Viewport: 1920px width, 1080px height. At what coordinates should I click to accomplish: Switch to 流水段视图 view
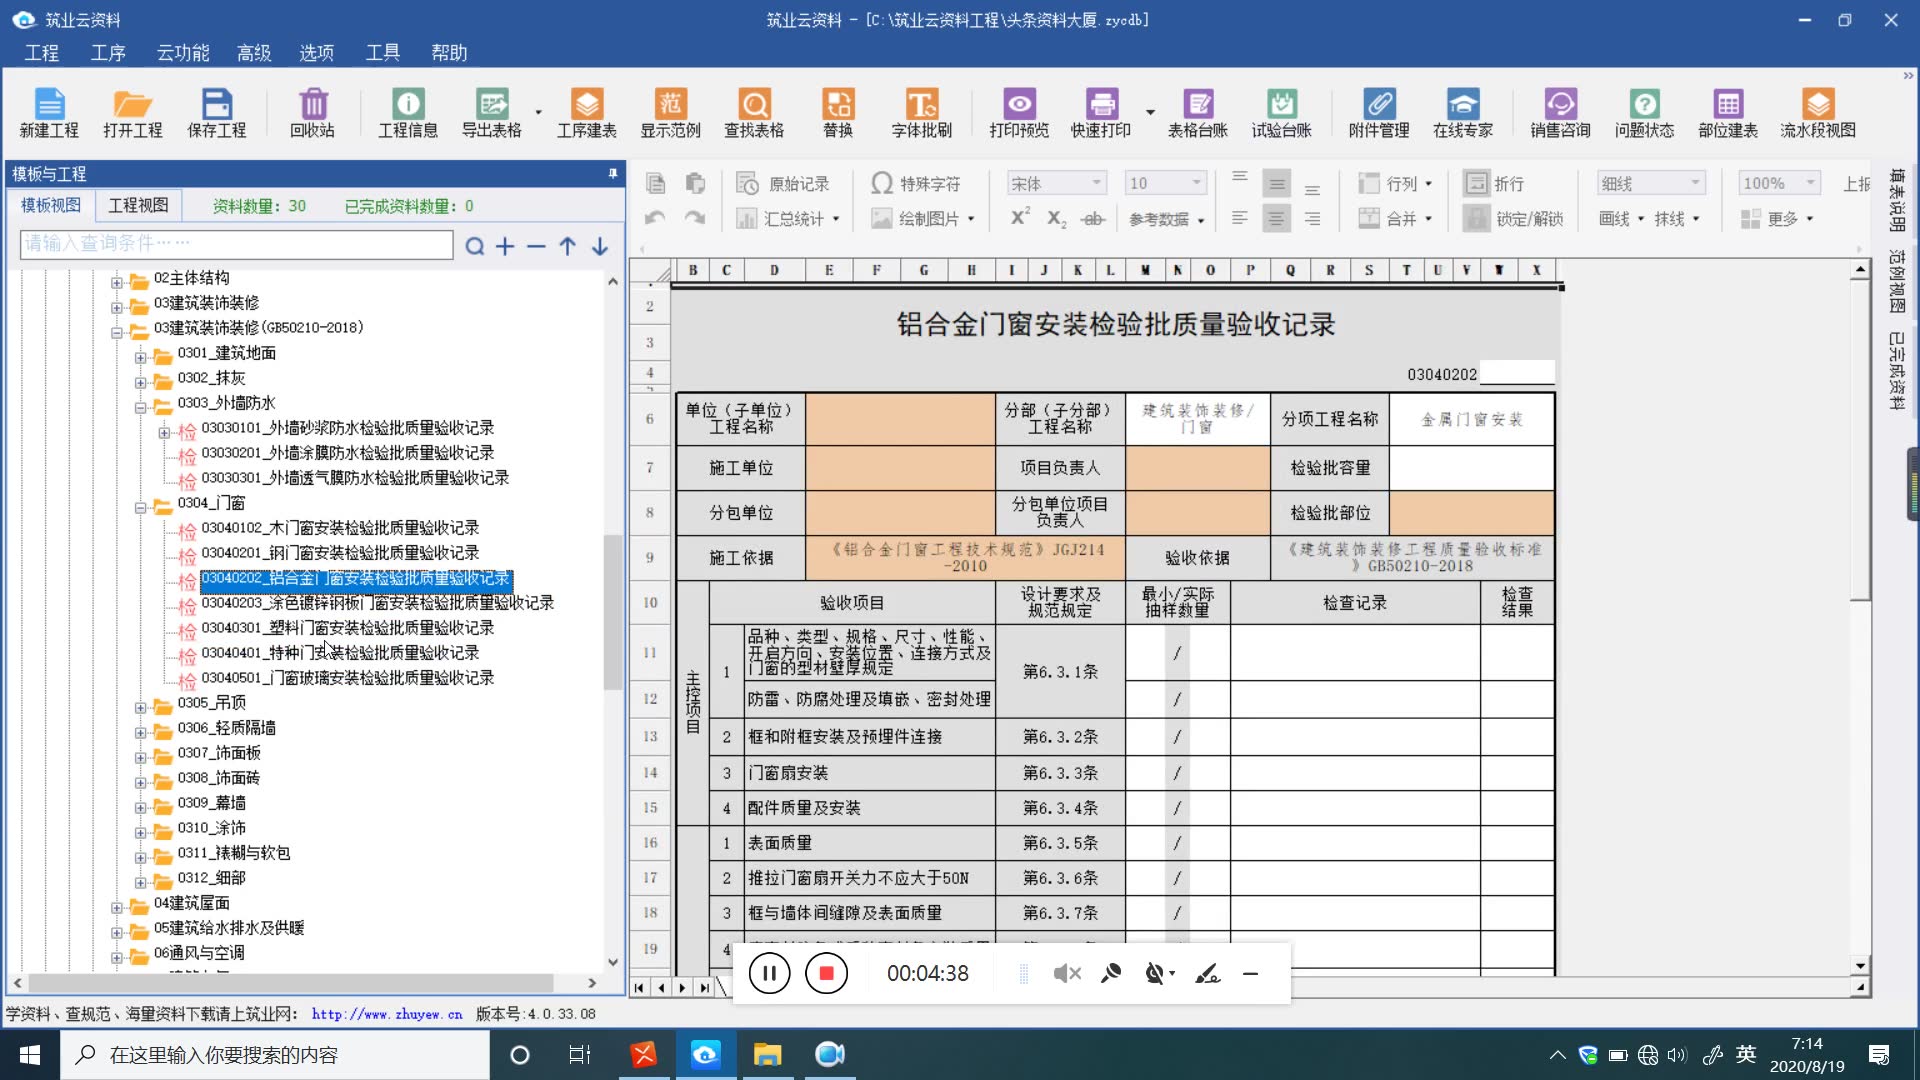point(1818,112)
